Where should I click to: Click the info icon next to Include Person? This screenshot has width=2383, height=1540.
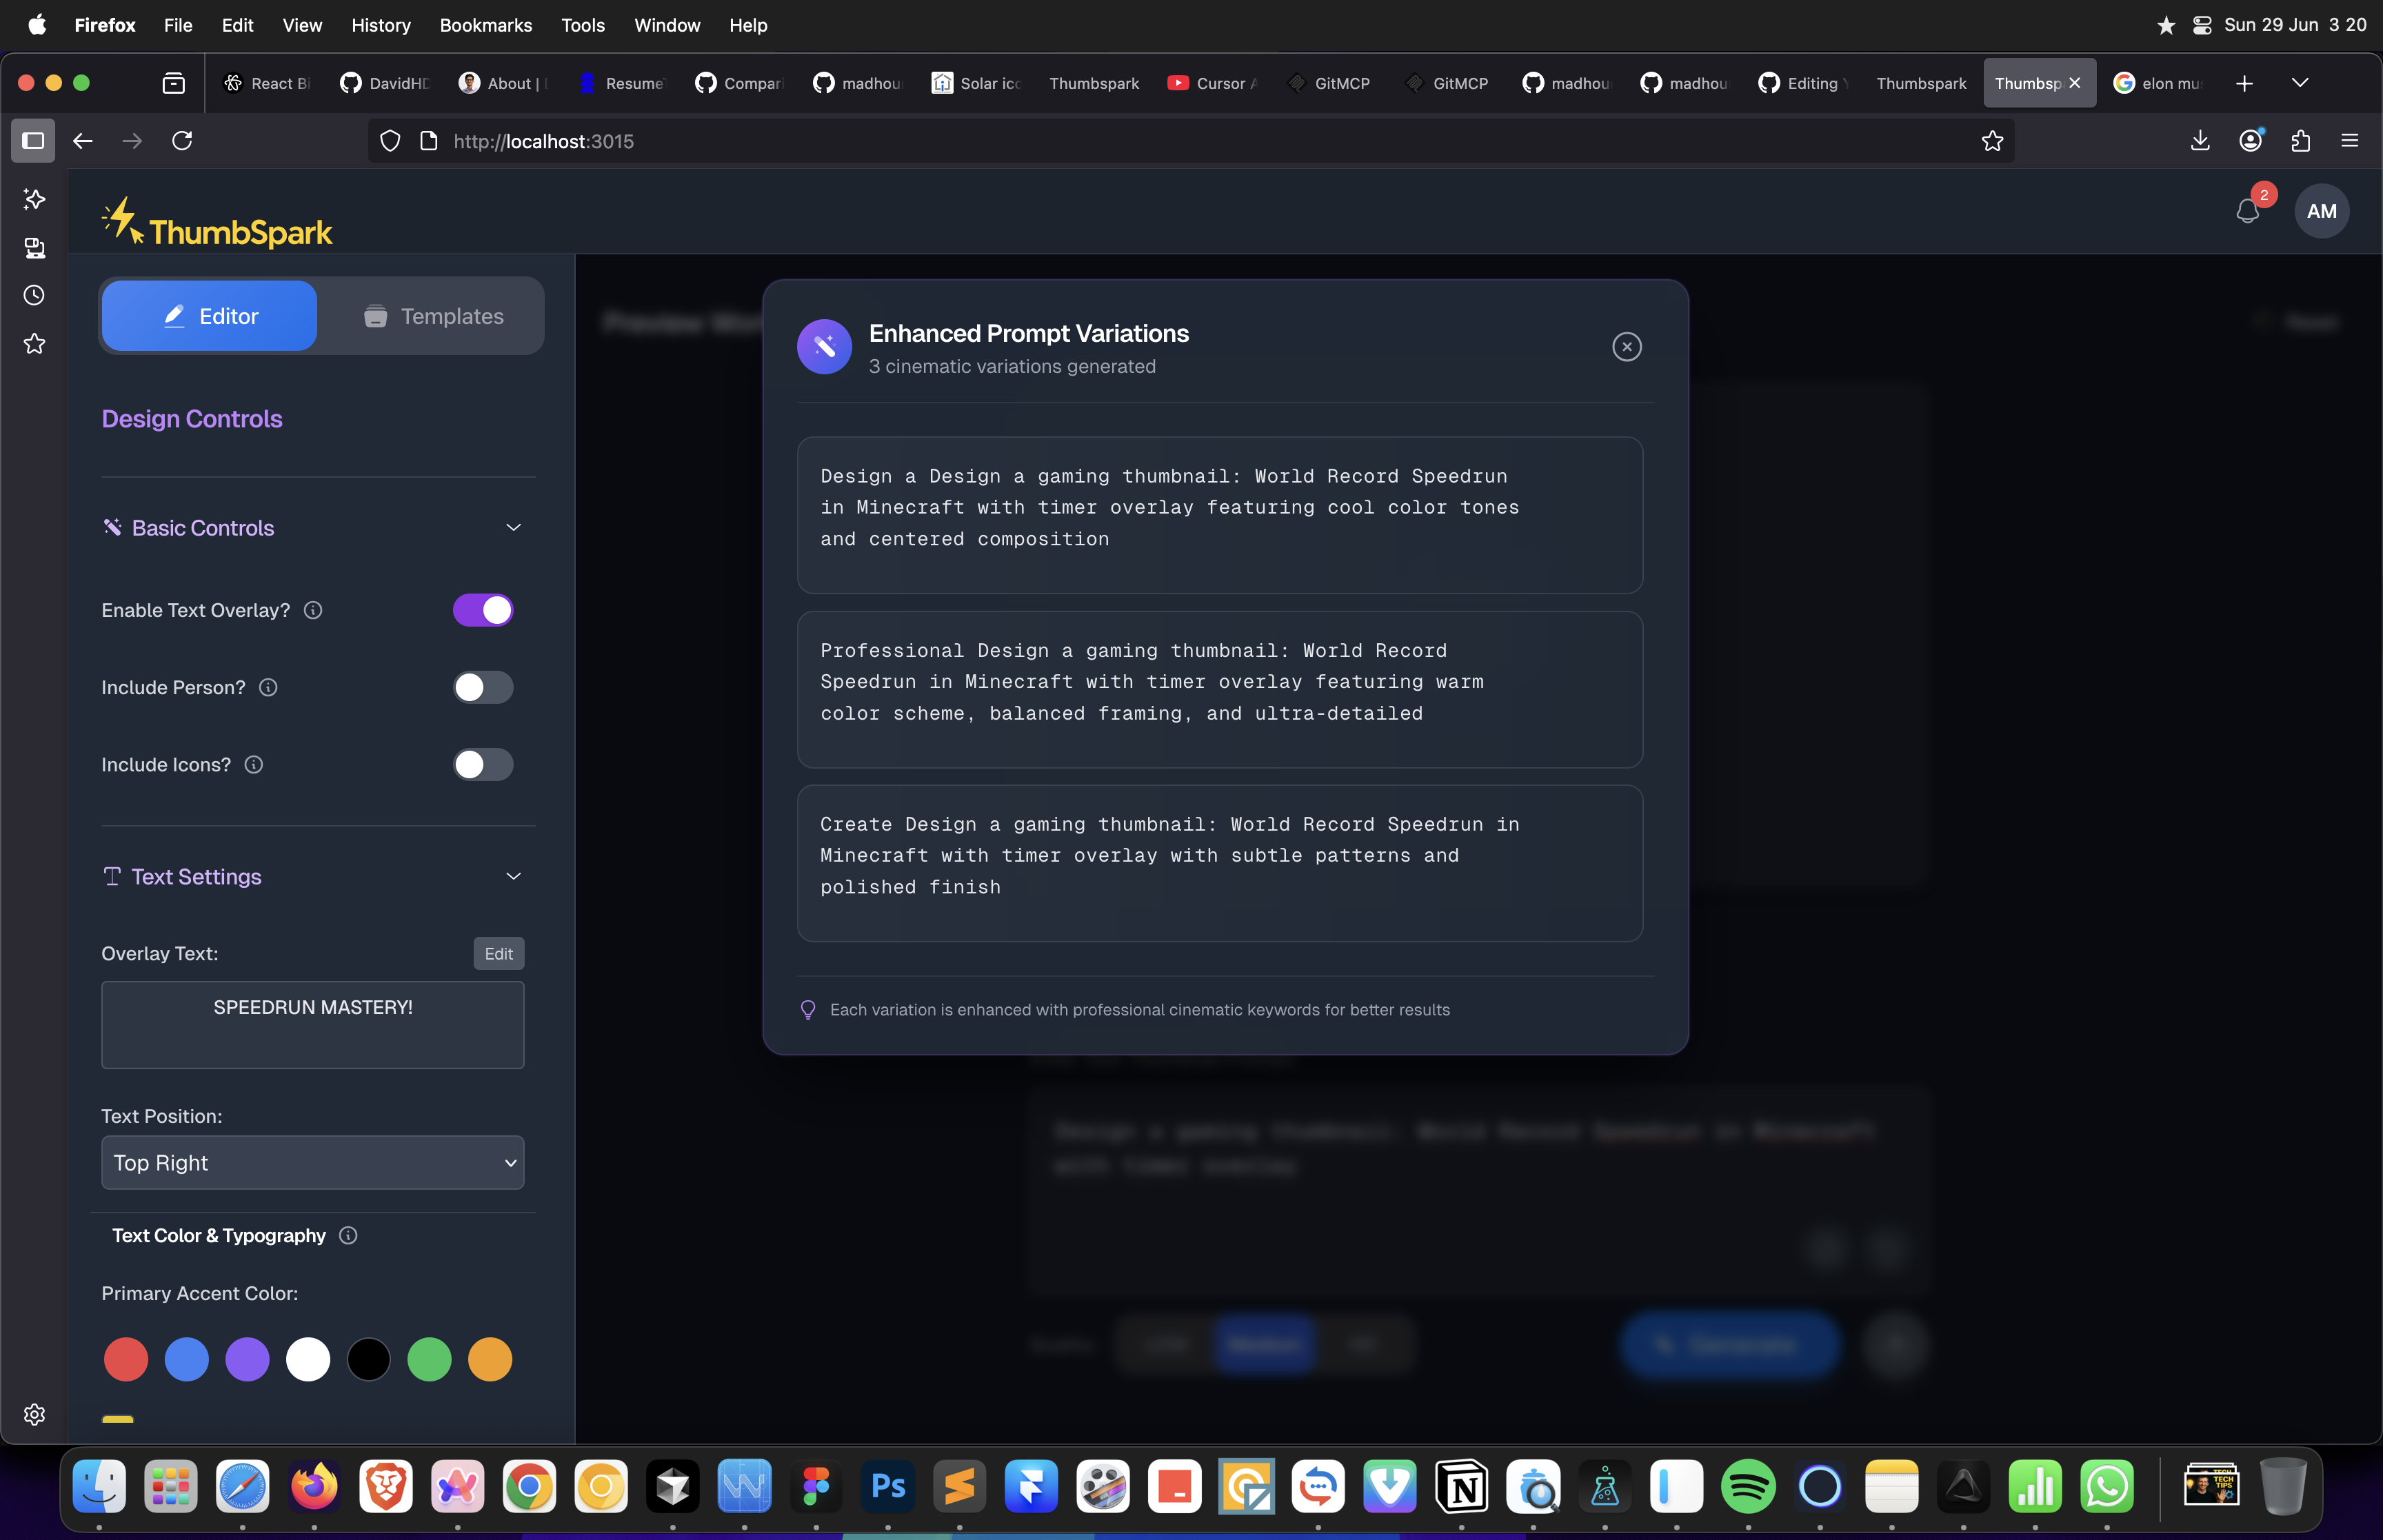click(x=268, y=687)
